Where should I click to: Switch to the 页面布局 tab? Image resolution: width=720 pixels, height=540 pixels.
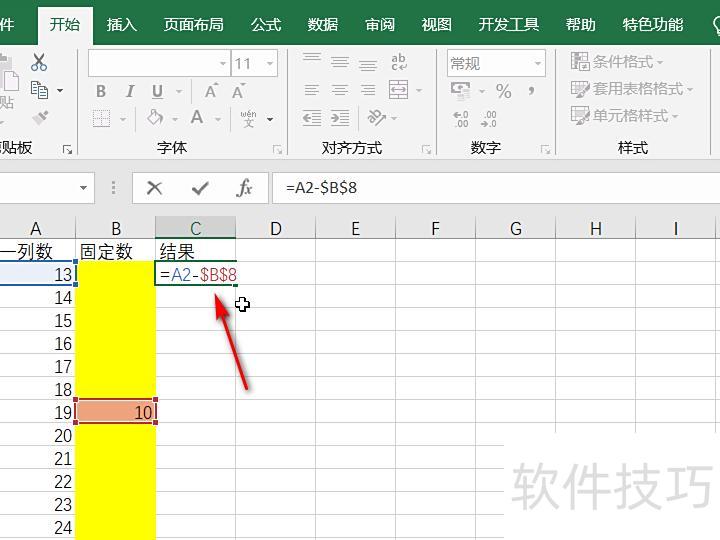click(193, 24)
